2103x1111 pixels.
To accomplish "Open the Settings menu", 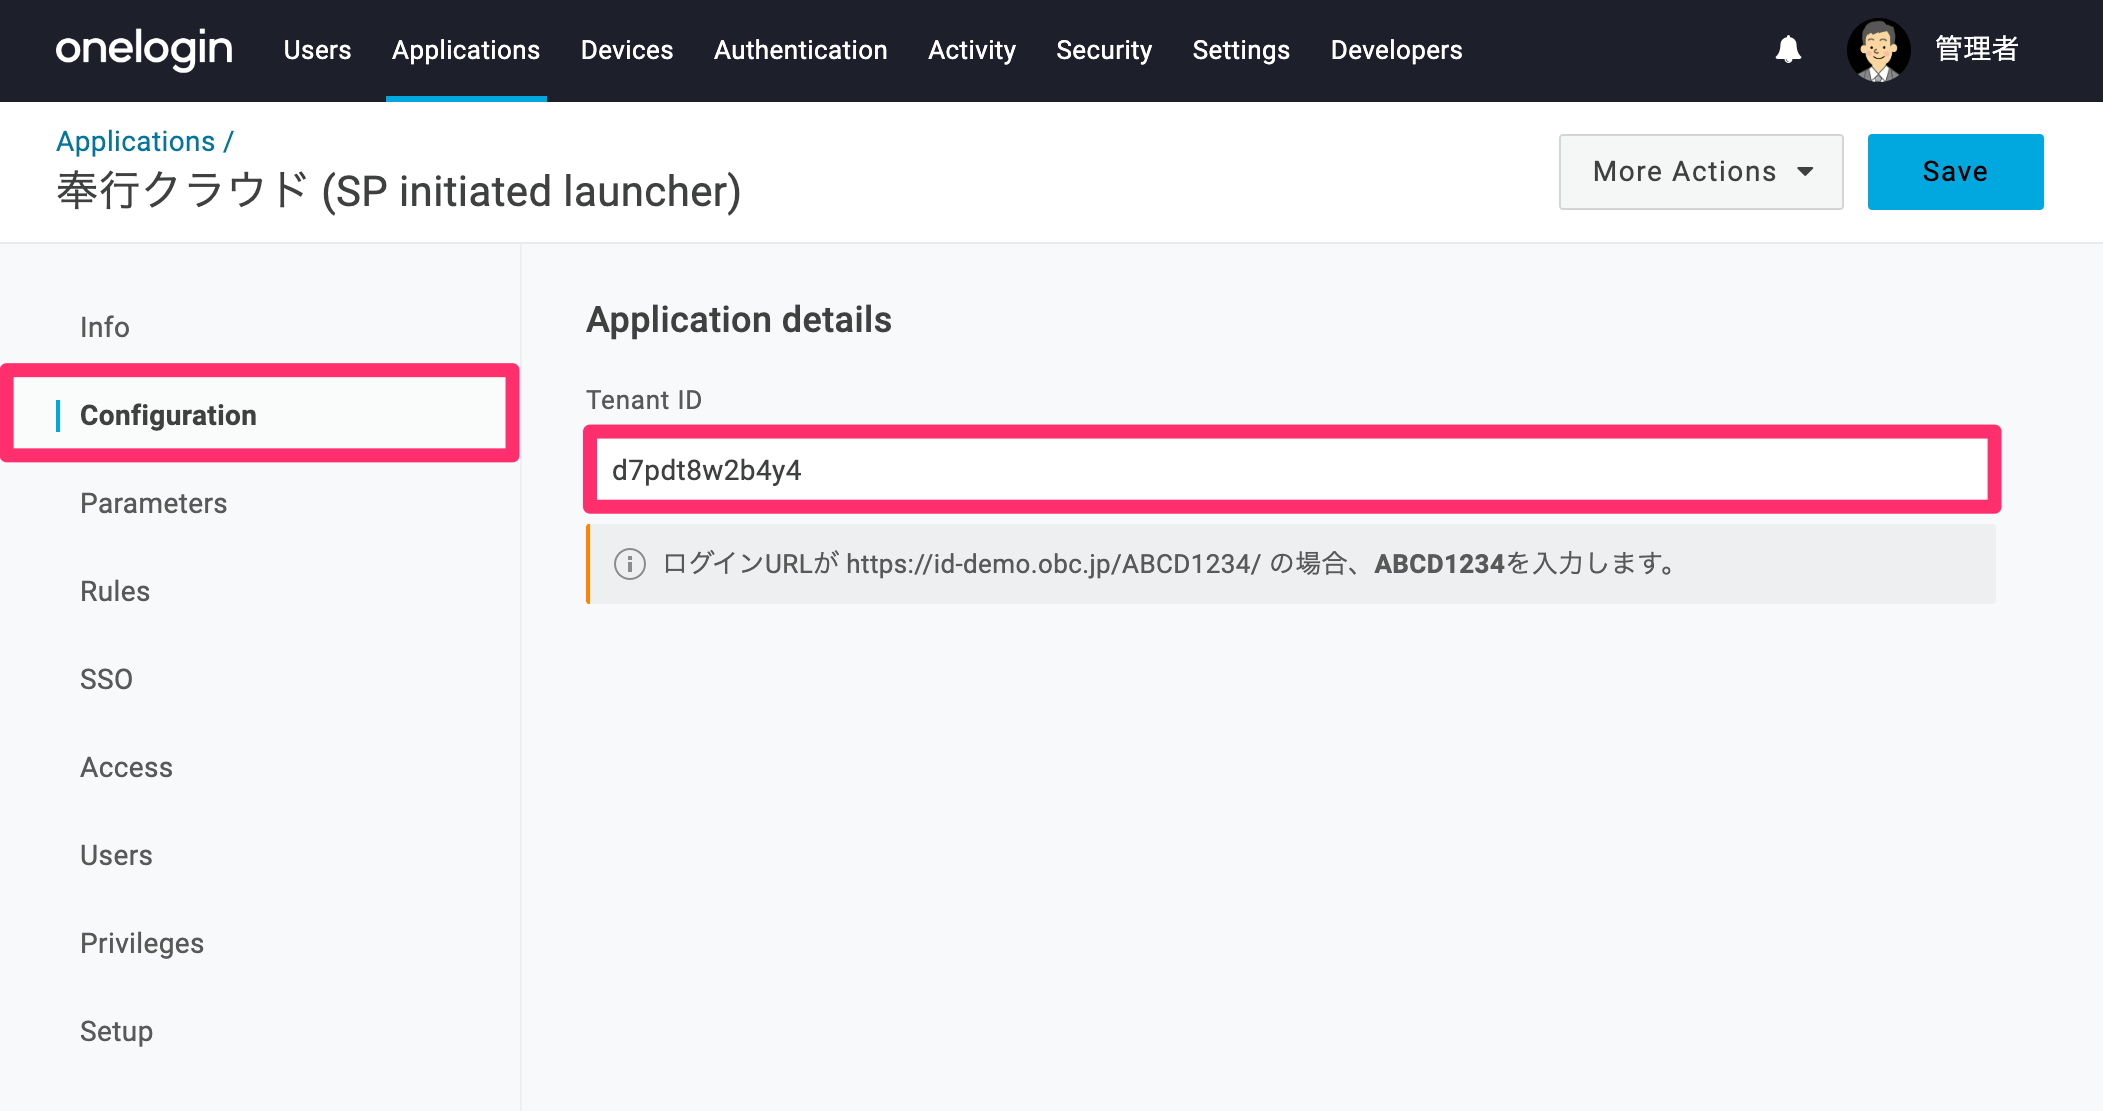I will pyautogui.click(x=1241, y=50).
